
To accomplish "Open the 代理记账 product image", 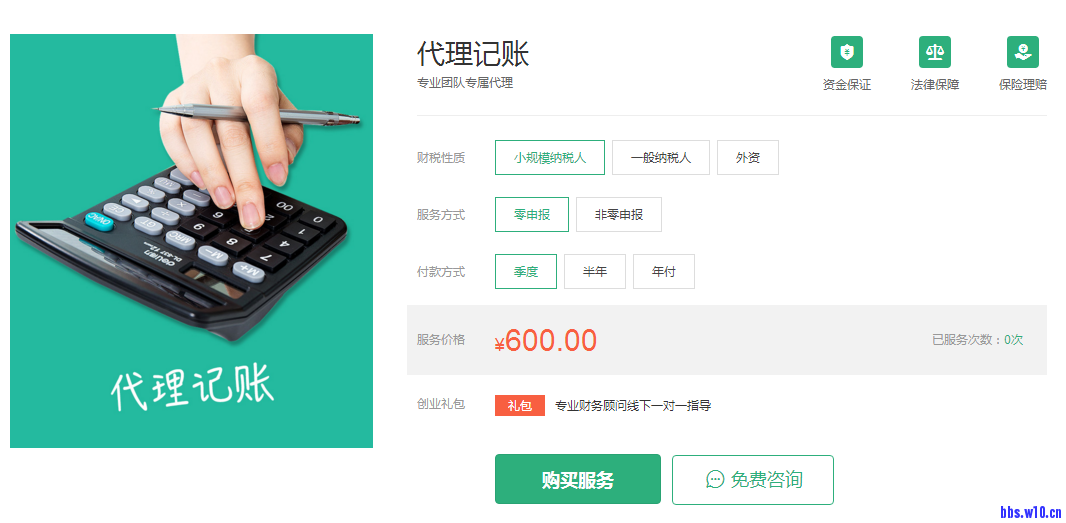I will (191, 241).
